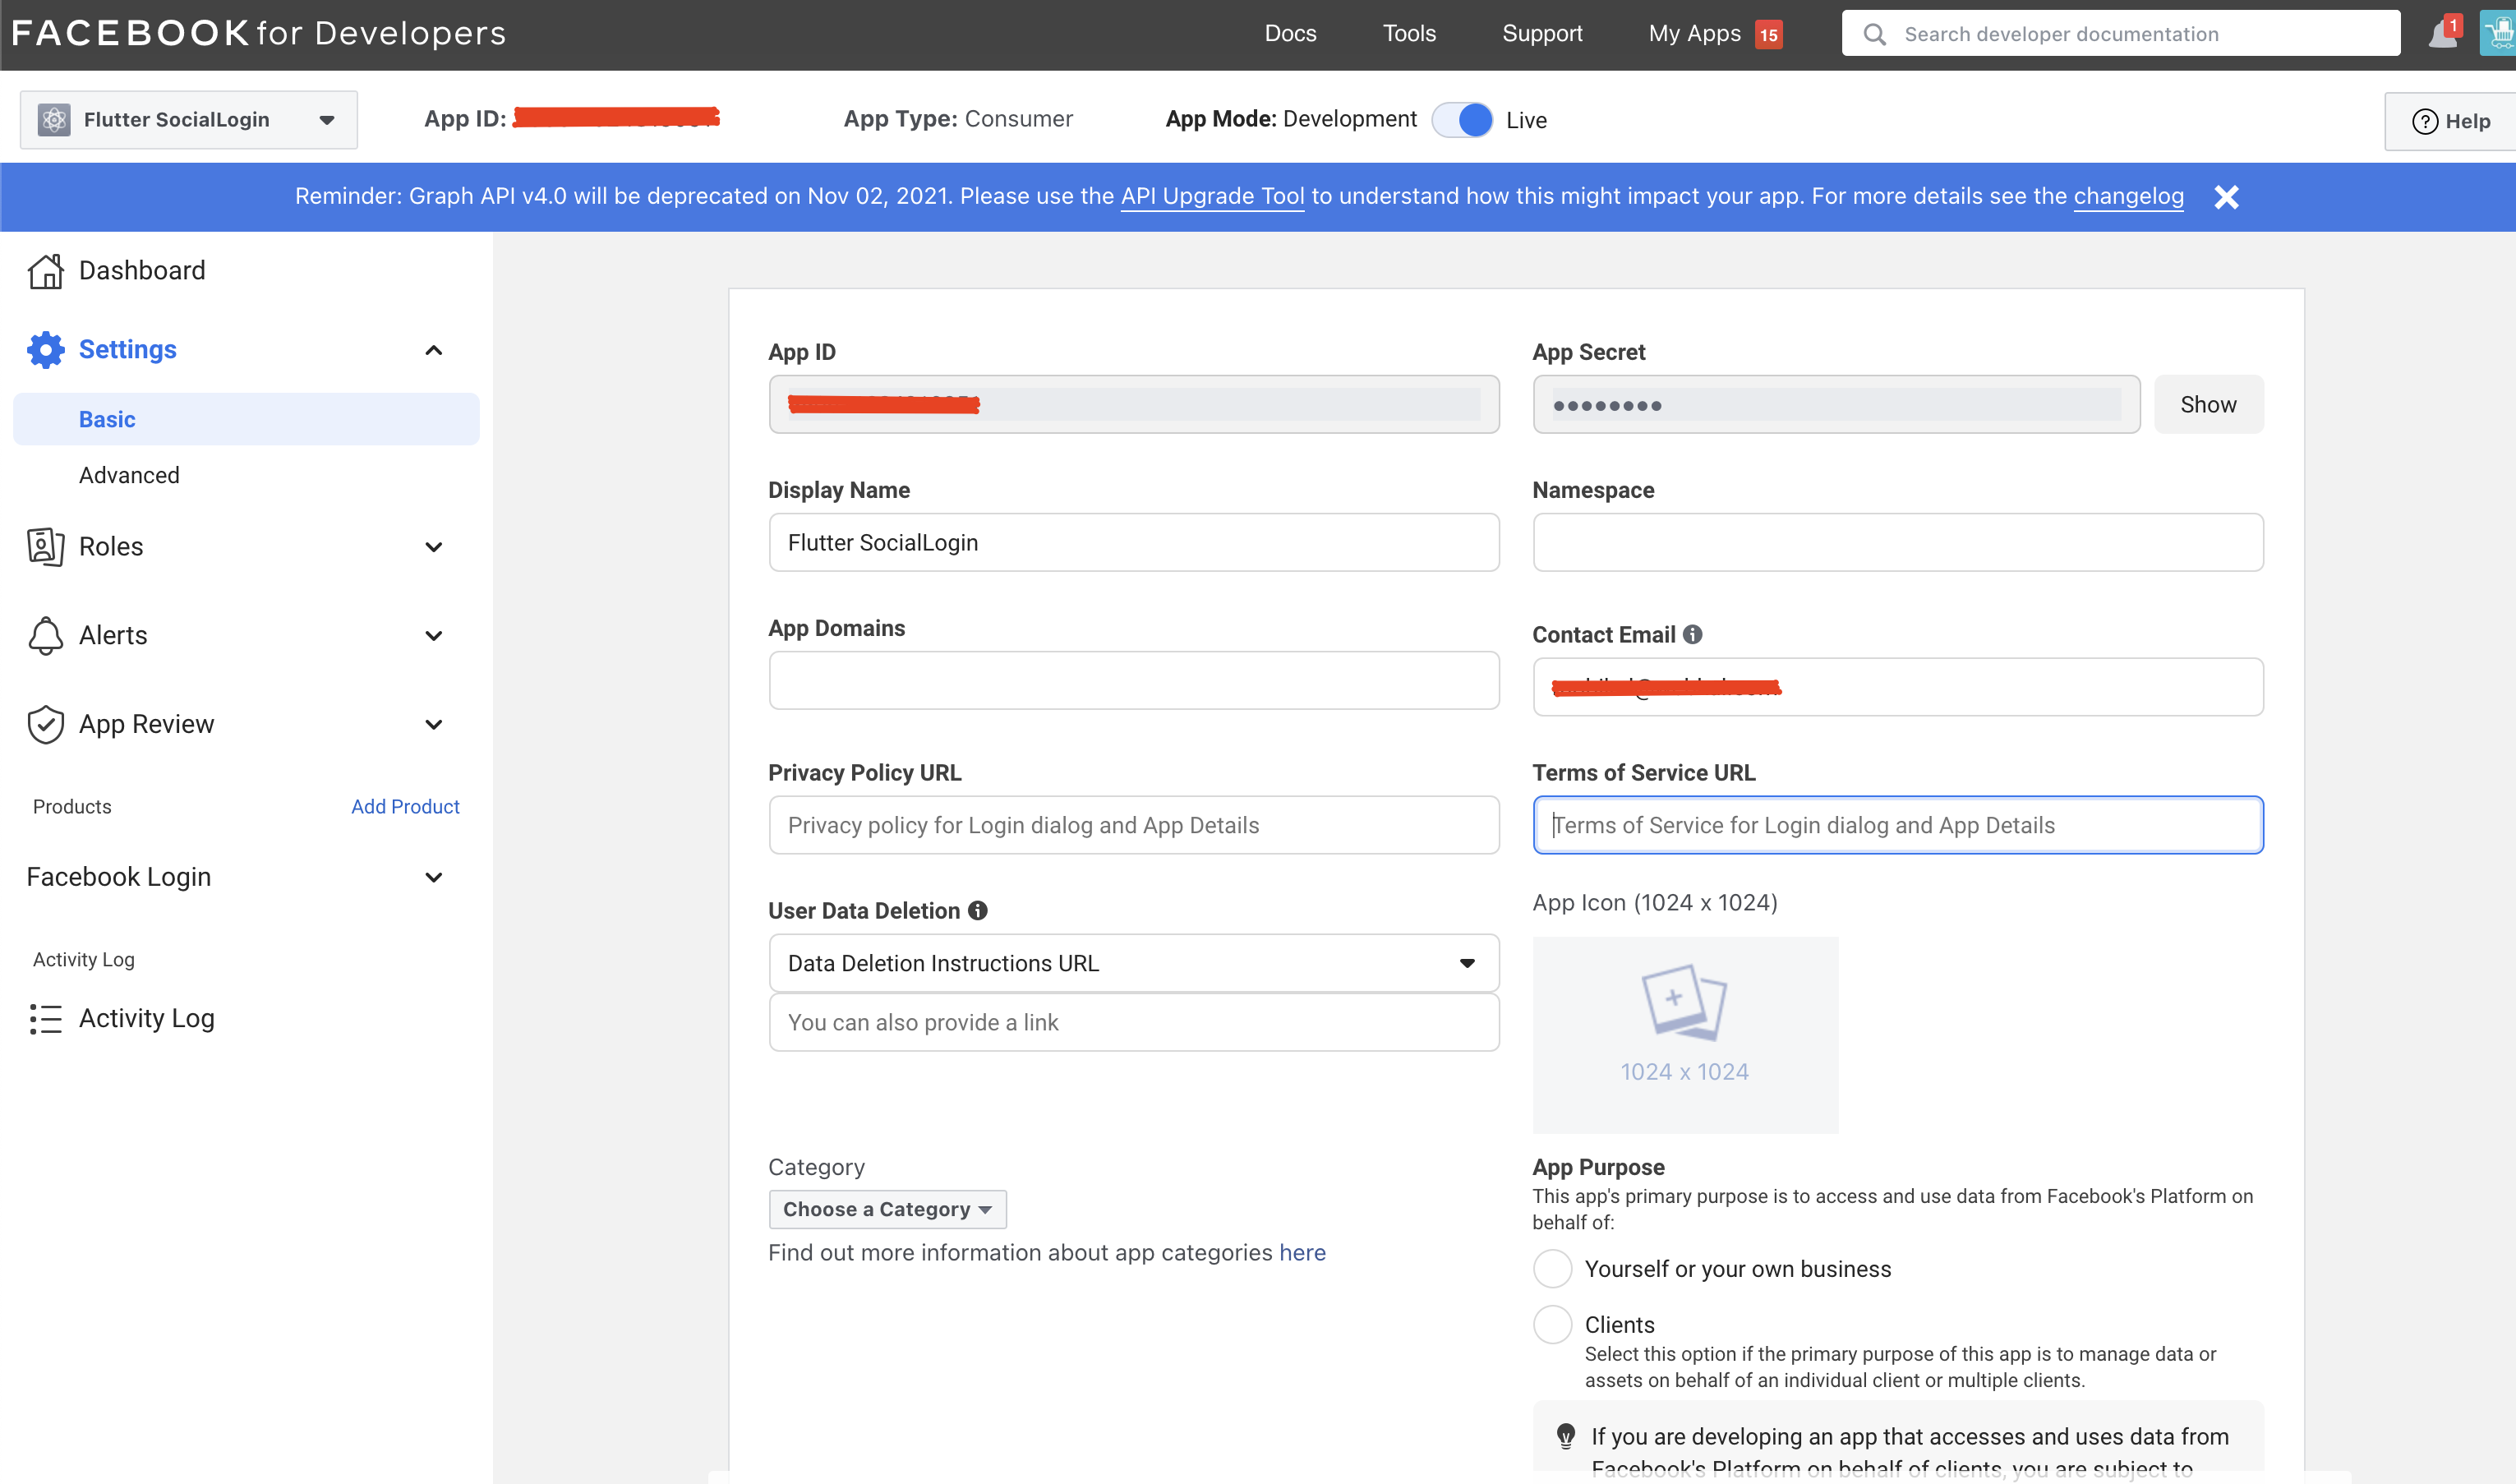The height and width of the screenshot is (1484, 2516).
Task: Expand the Roles section chevron
Action: point(436,546)
